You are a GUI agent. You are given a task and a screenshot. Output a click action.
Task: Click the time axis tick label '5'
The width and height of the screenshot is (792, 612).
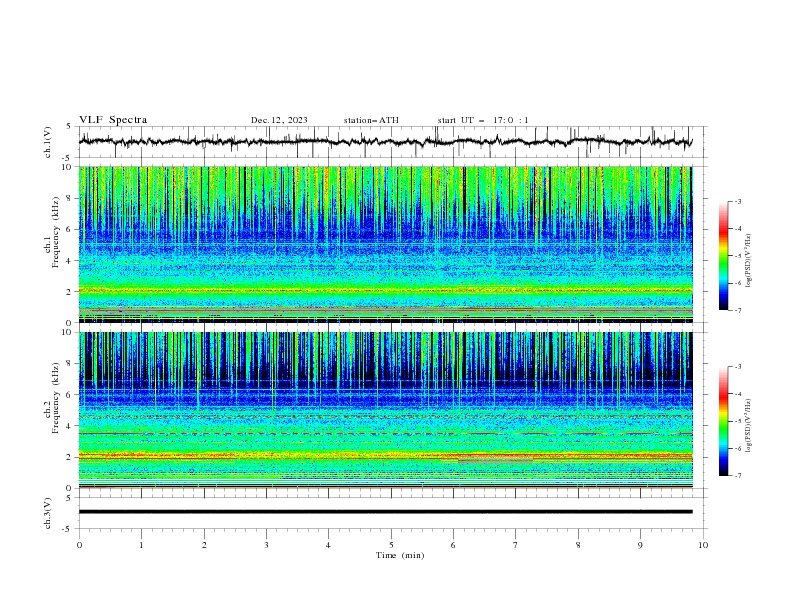(391, 545)
